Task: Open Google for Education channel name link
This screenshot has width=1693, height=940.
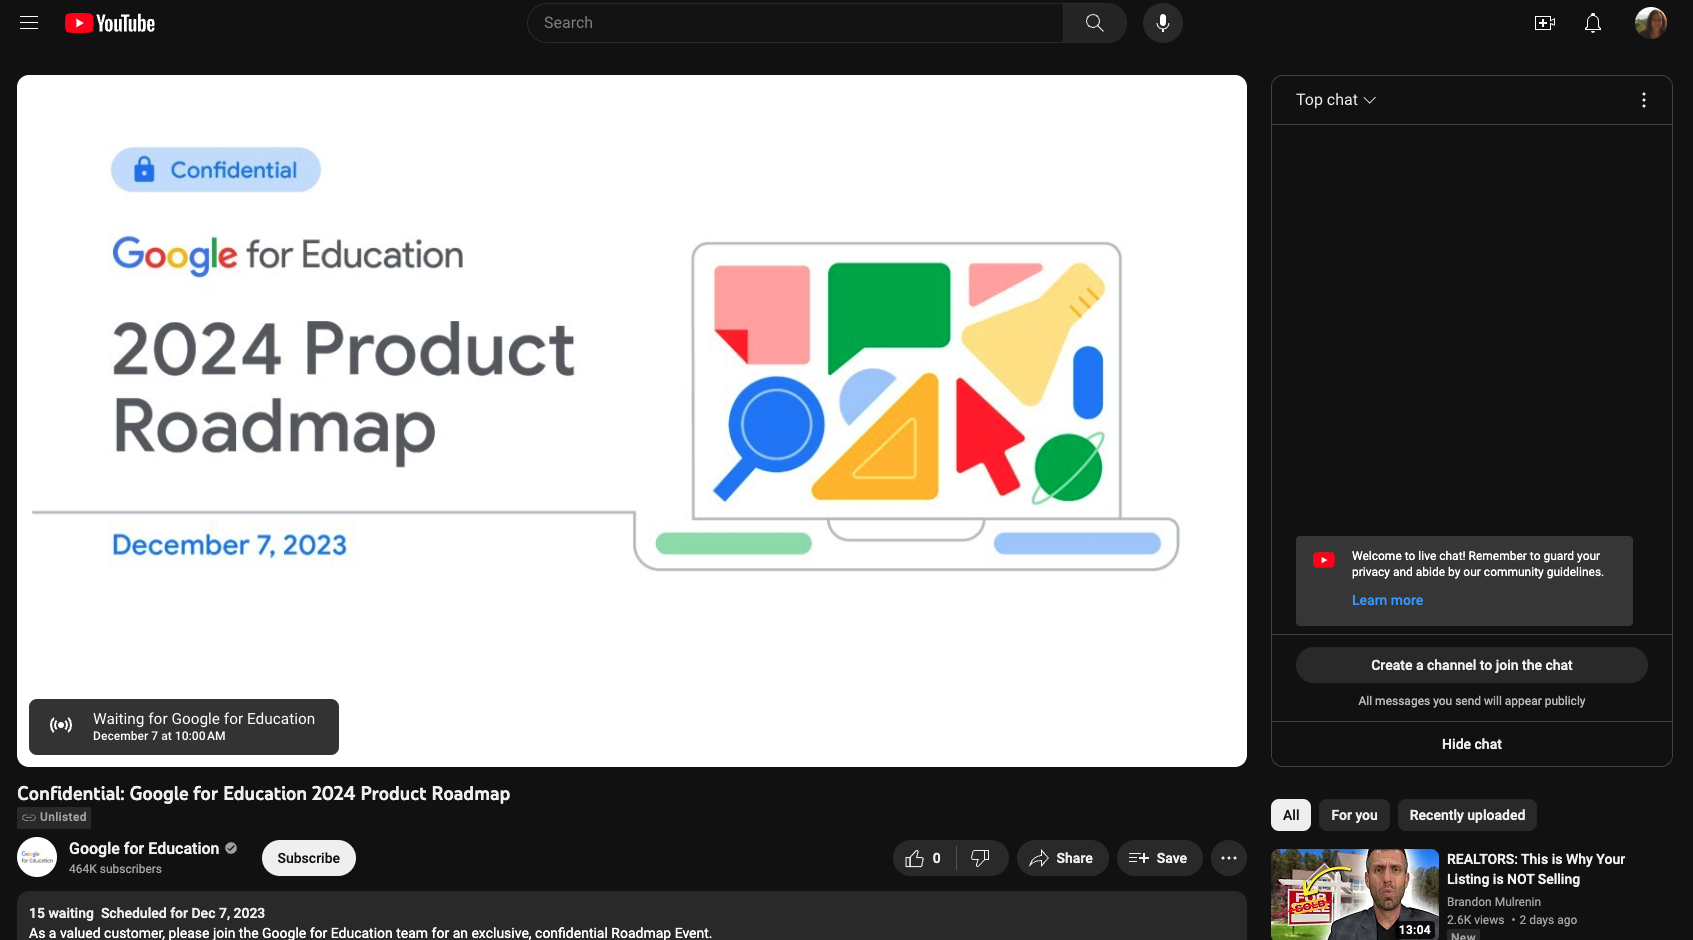Action: pos(144,848)
